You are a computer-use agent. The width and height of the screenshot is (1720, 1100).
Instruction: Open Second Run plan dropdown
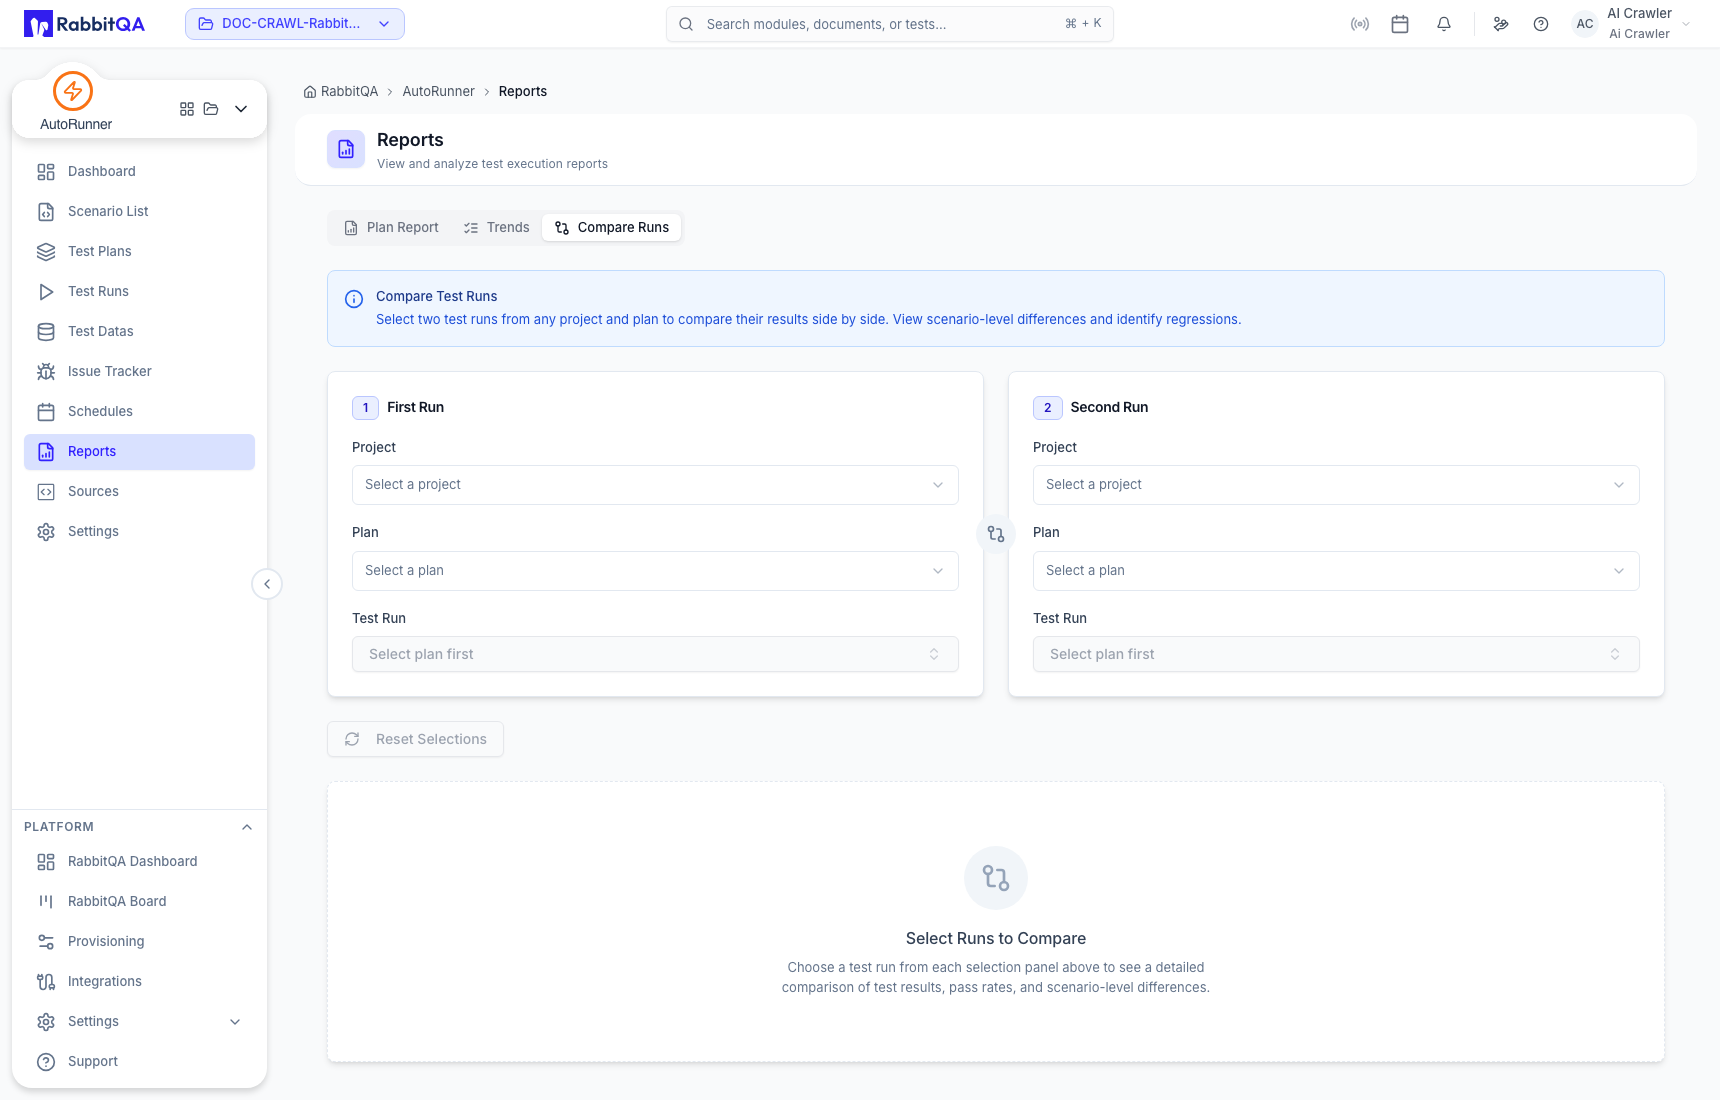pos(1336,571)
